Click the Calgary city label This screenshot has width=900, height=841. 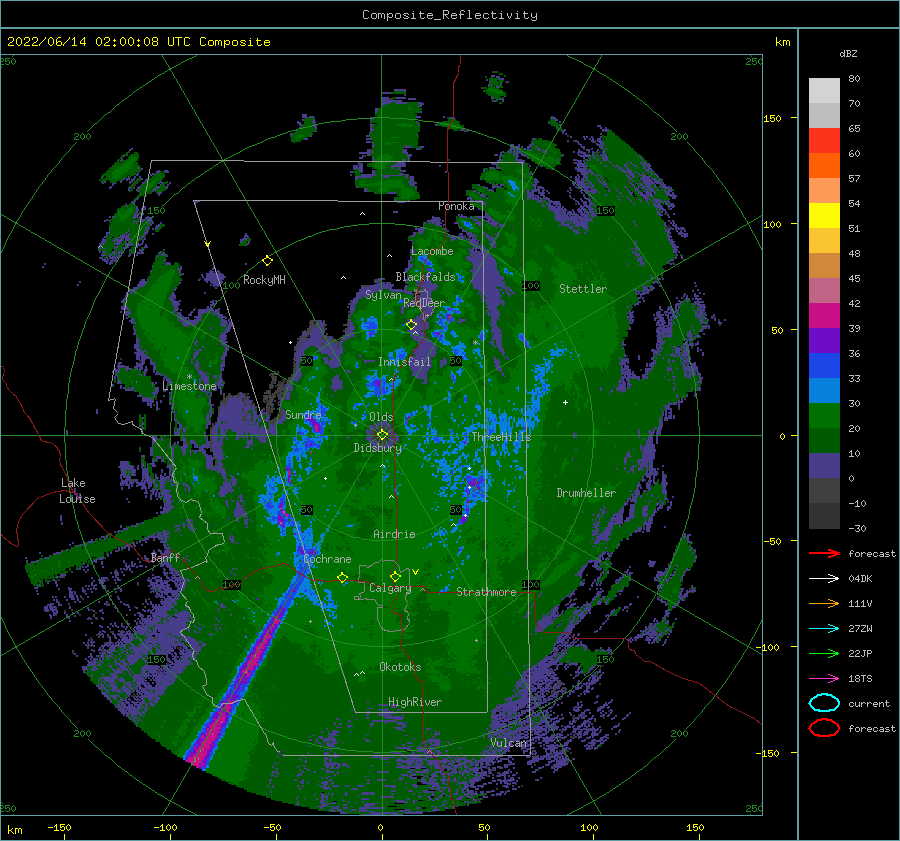[390, 588]
